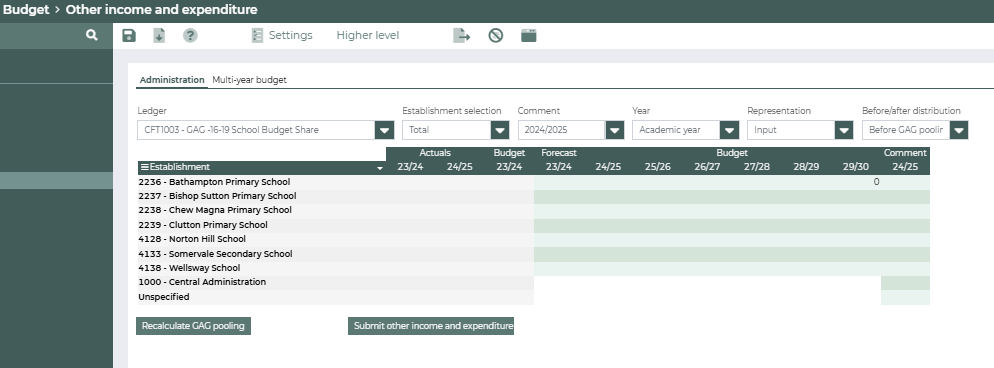Click Other income and expenditure breadcrumb
Image resolution: width=994 pixels, height=368 pixels.
(x=161, y=10)
